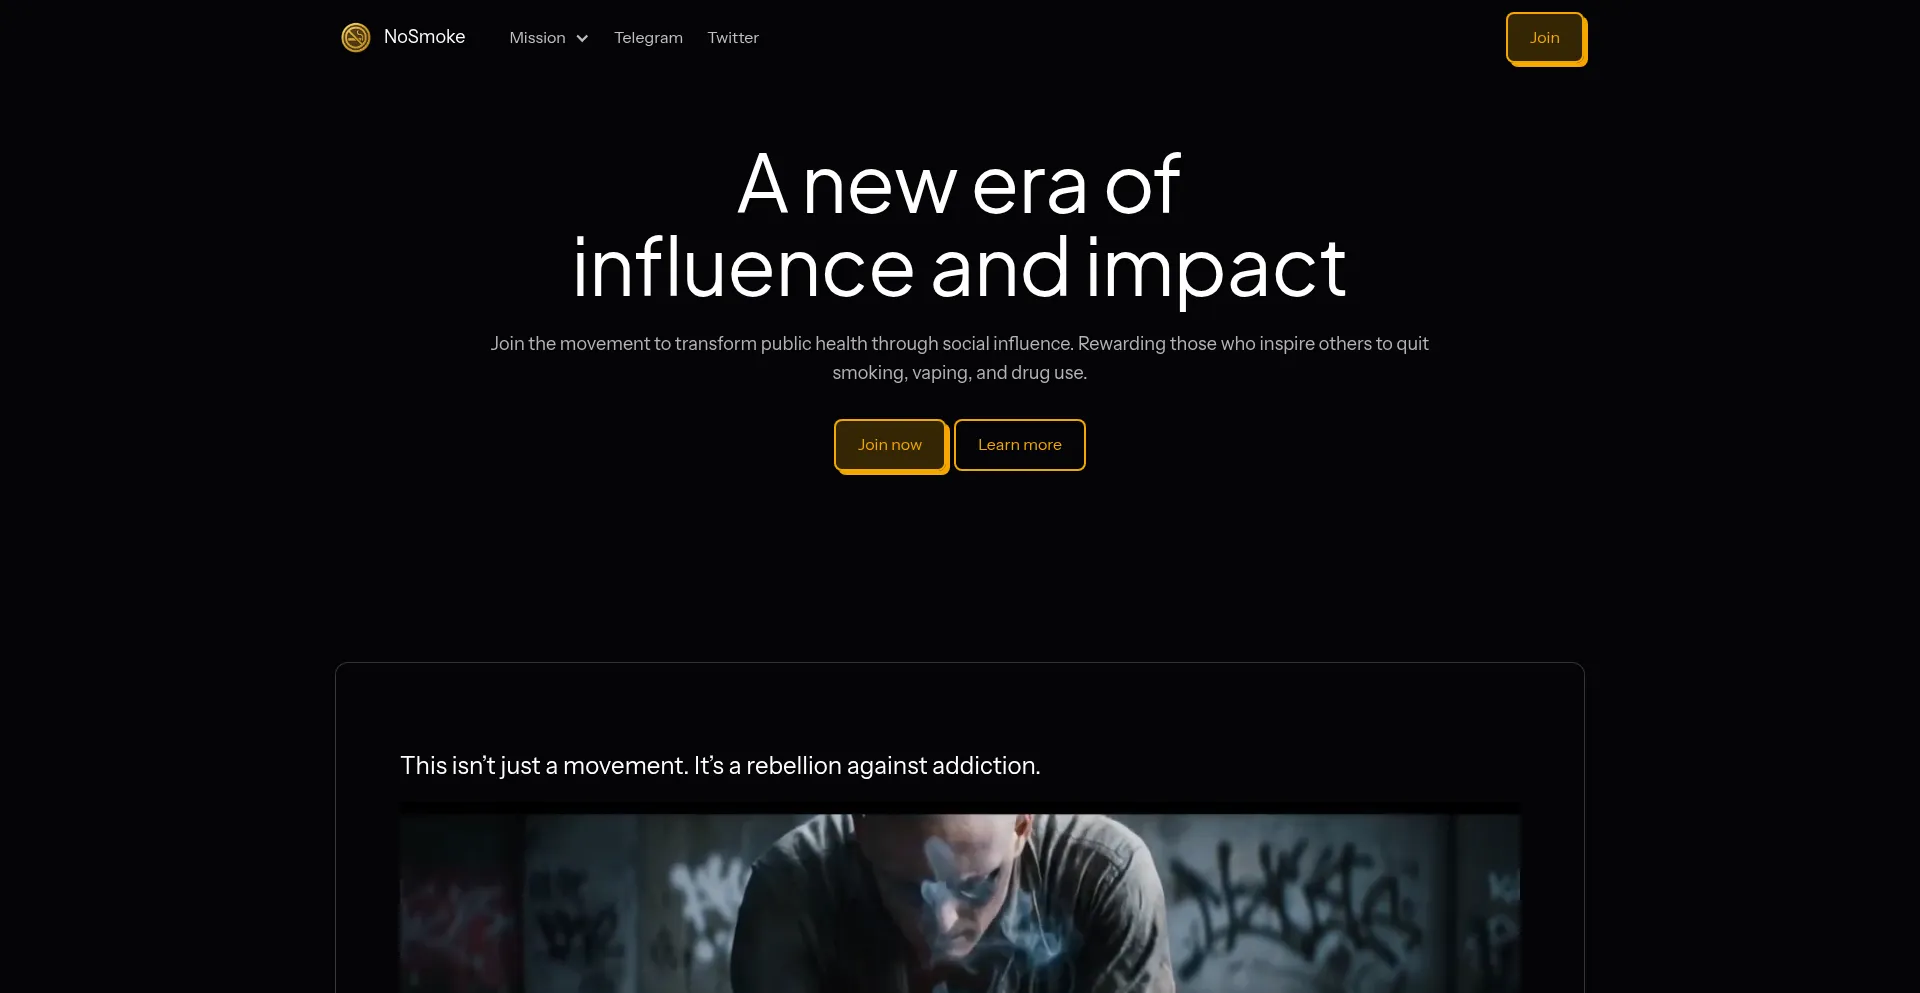Open the Telegram link

[x=648, y=38]
